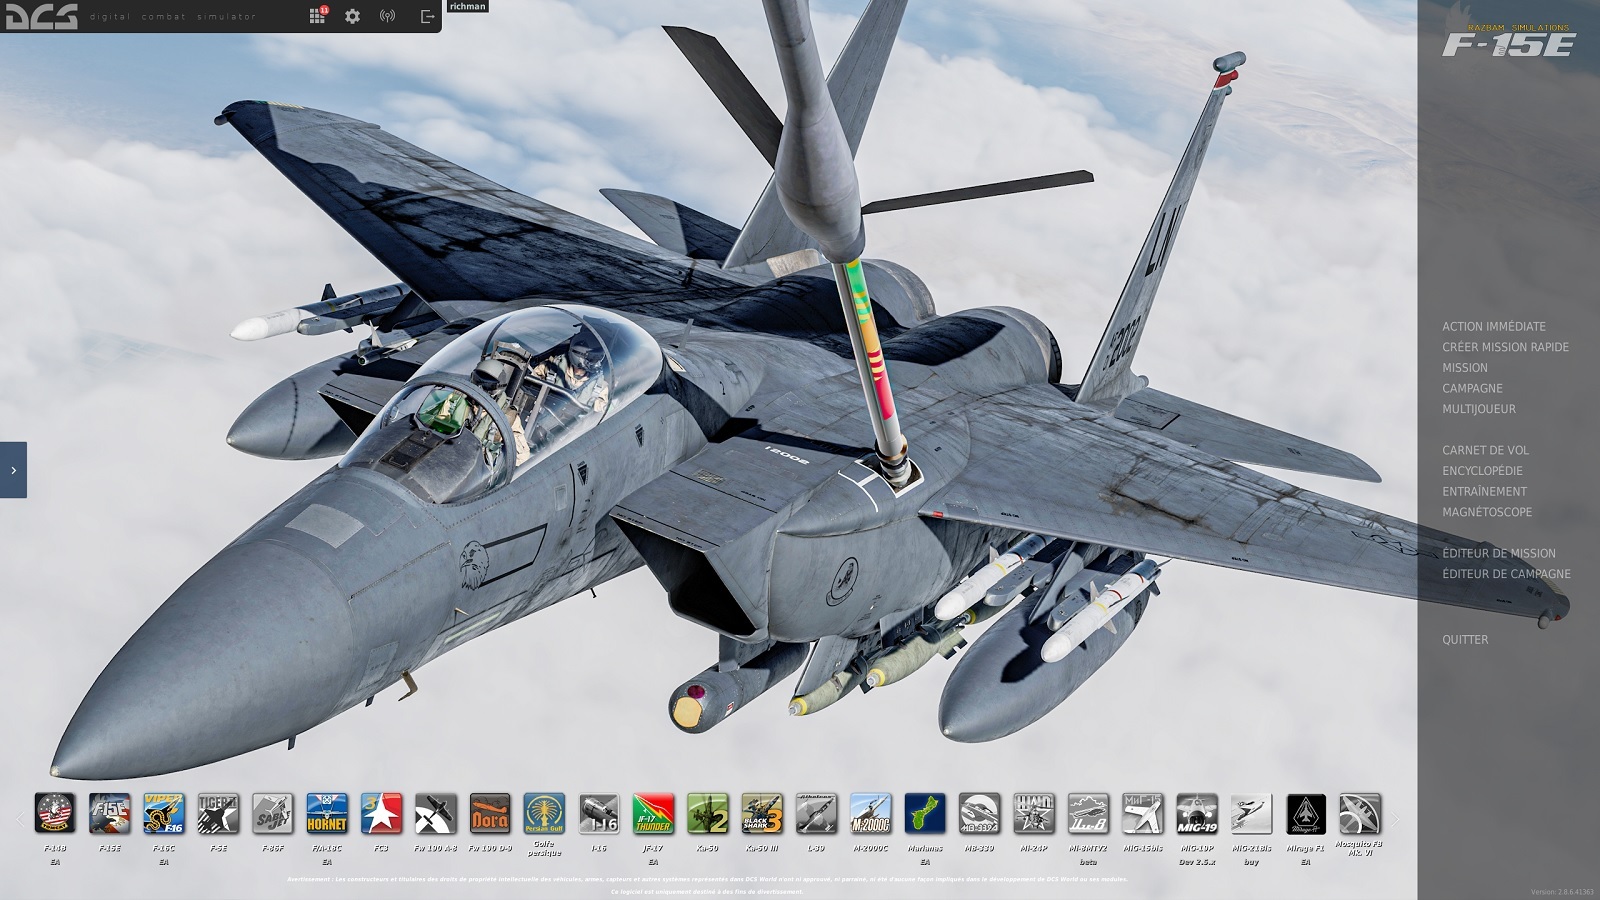Viewport: 1600px width, 900px height.
Task: Select the FC3 module icon
Action: coord(381,813)
